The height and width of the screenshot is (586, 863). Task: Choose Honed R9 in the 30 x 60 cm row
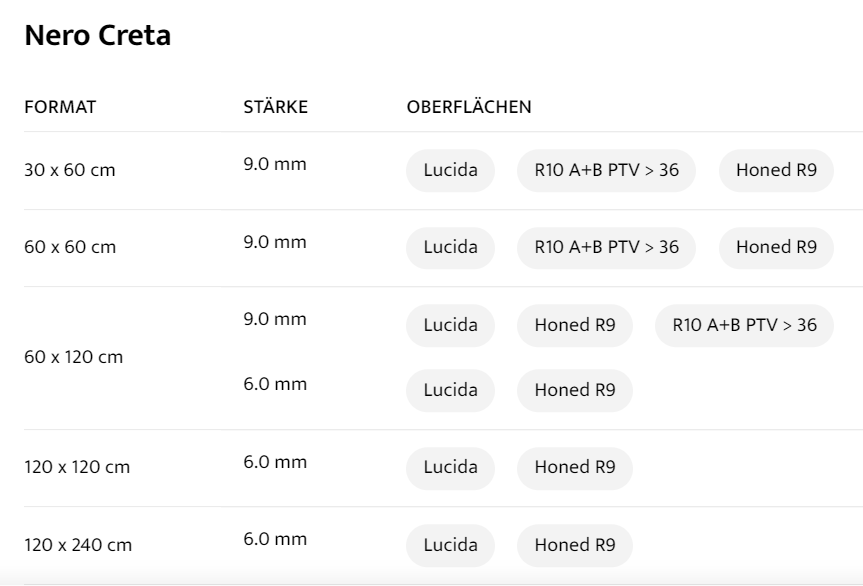click(776, 170)
